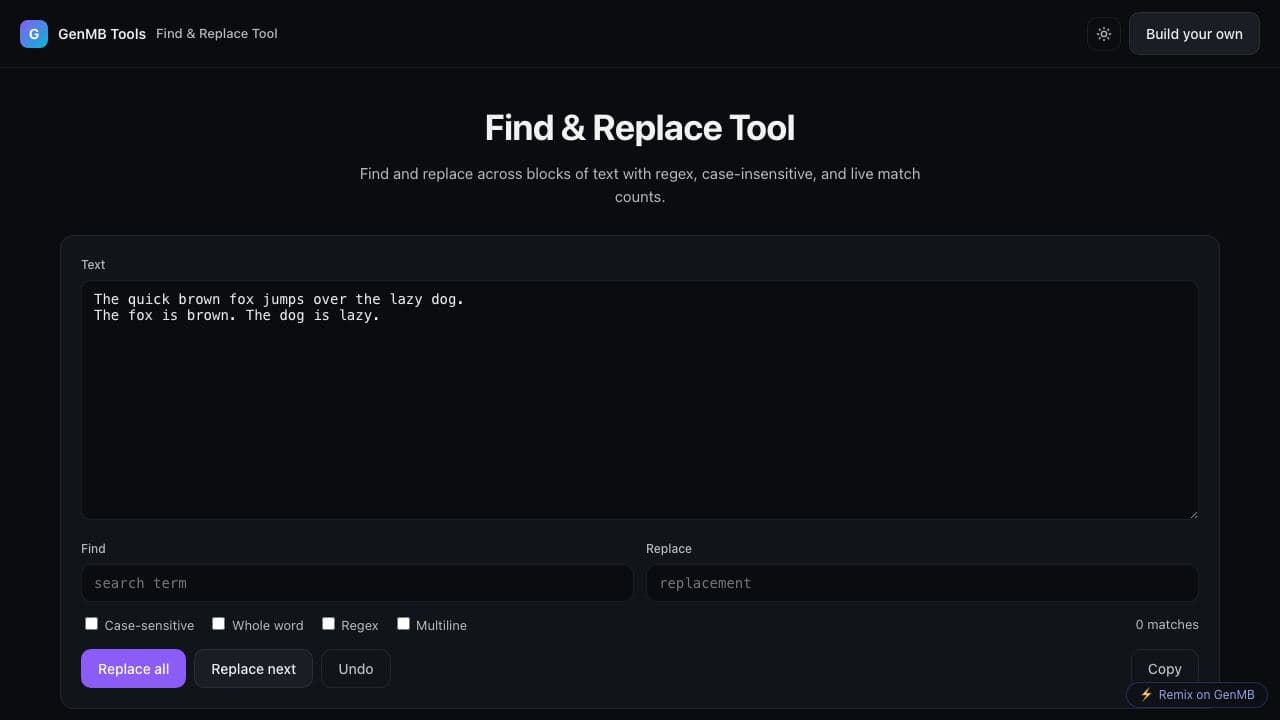Grab the text area resize handle
Screen dimensions: 1280x720
point(1192,513)
